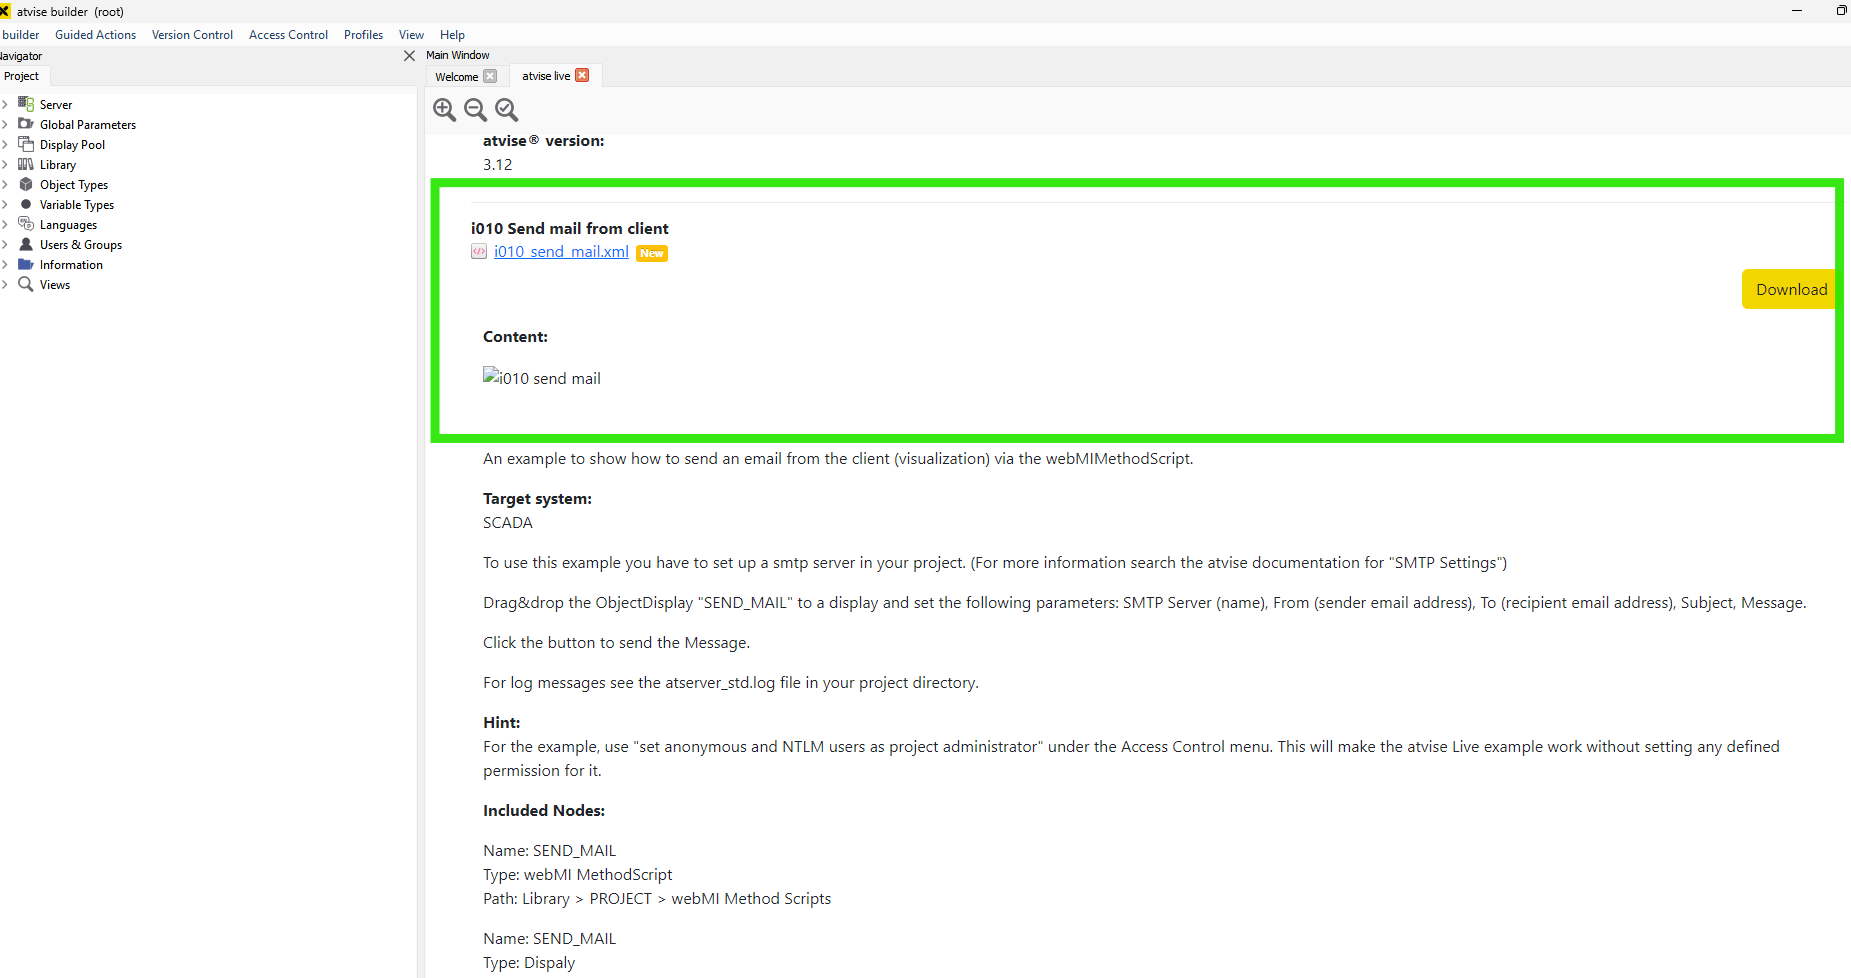Expand the Views node
This screenshot has height=978, width=1851.
click(5, 284)
